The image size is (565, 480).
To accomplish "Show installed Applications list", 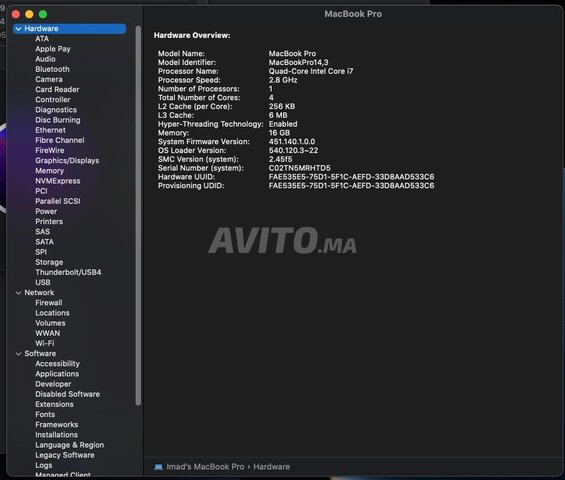I will tap(57, 374).
